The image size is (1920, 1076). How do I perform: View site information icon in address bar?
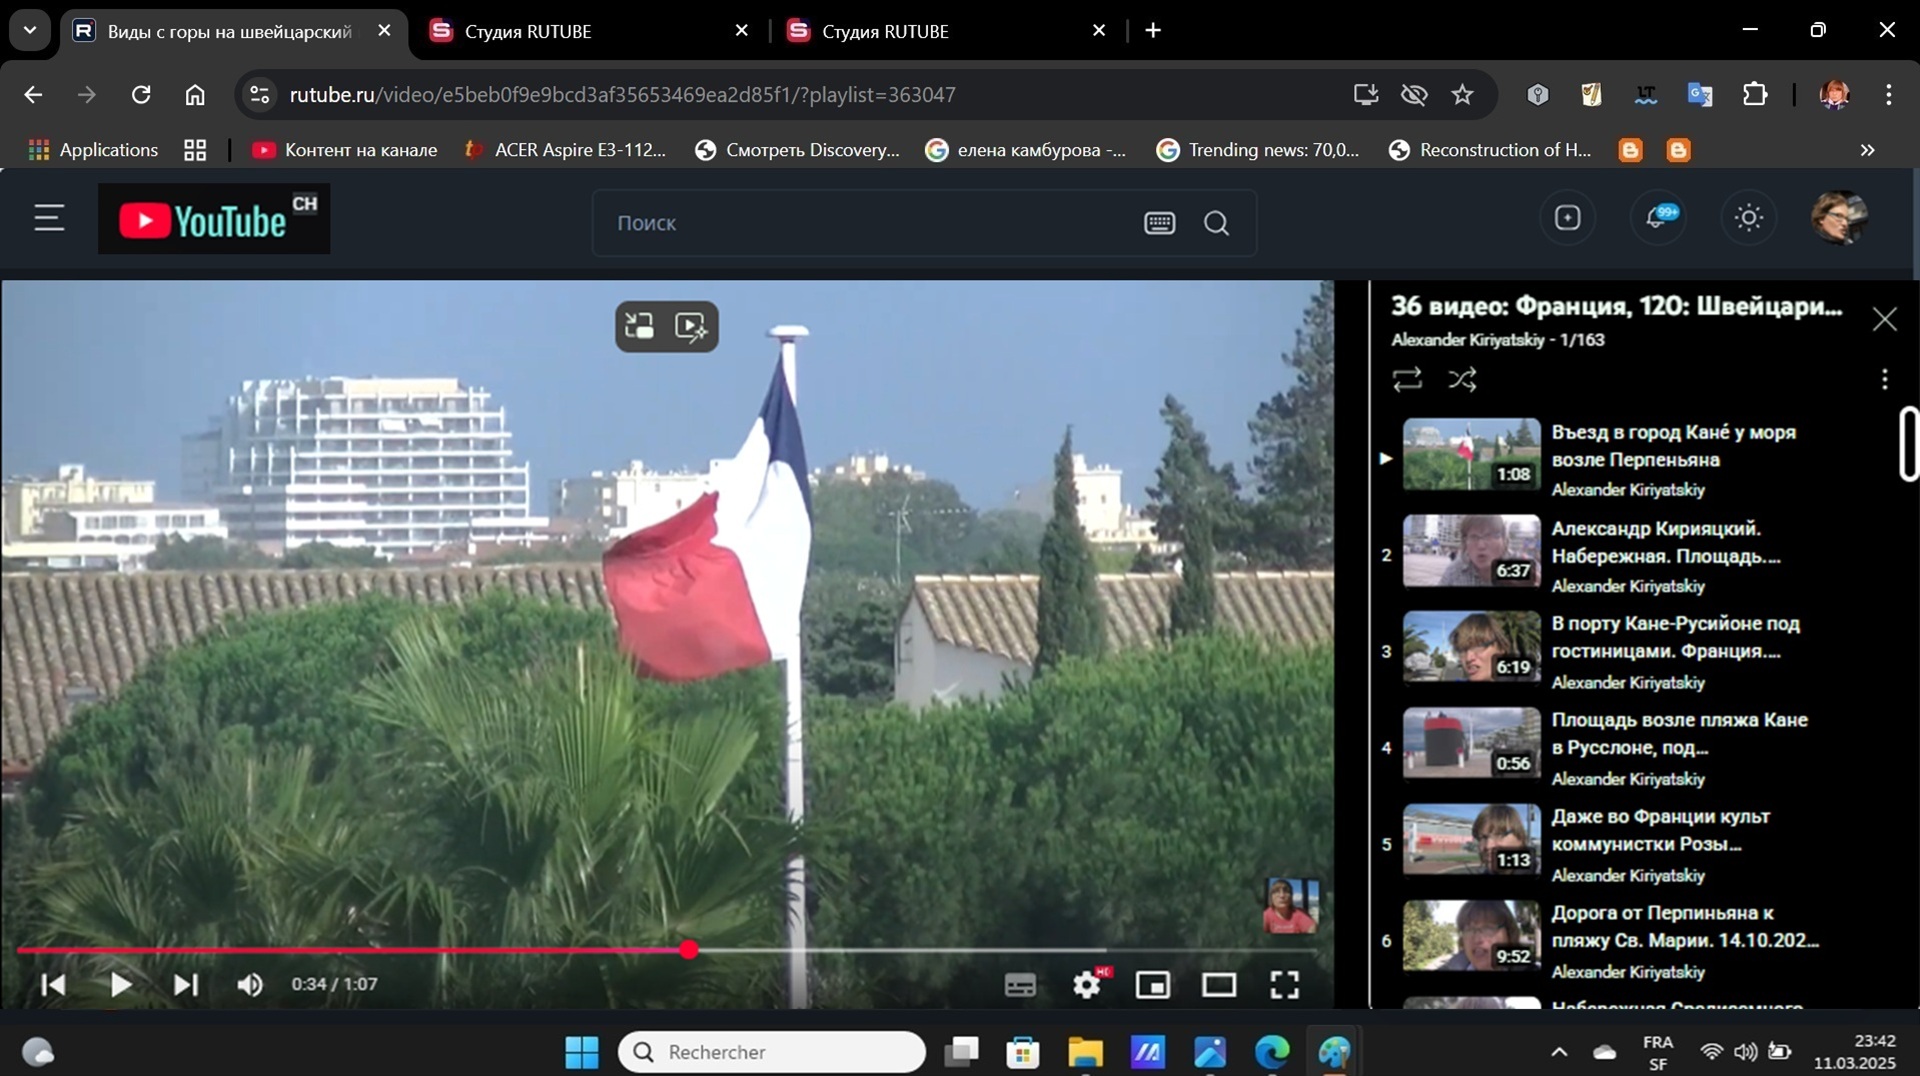pyautogui.click(x=259, y=95)
